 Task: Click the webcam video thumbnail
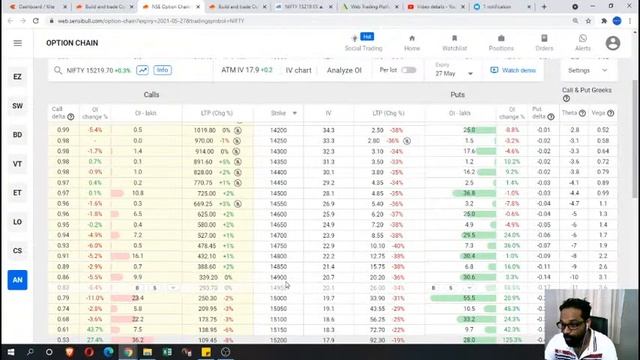(592, 324)
